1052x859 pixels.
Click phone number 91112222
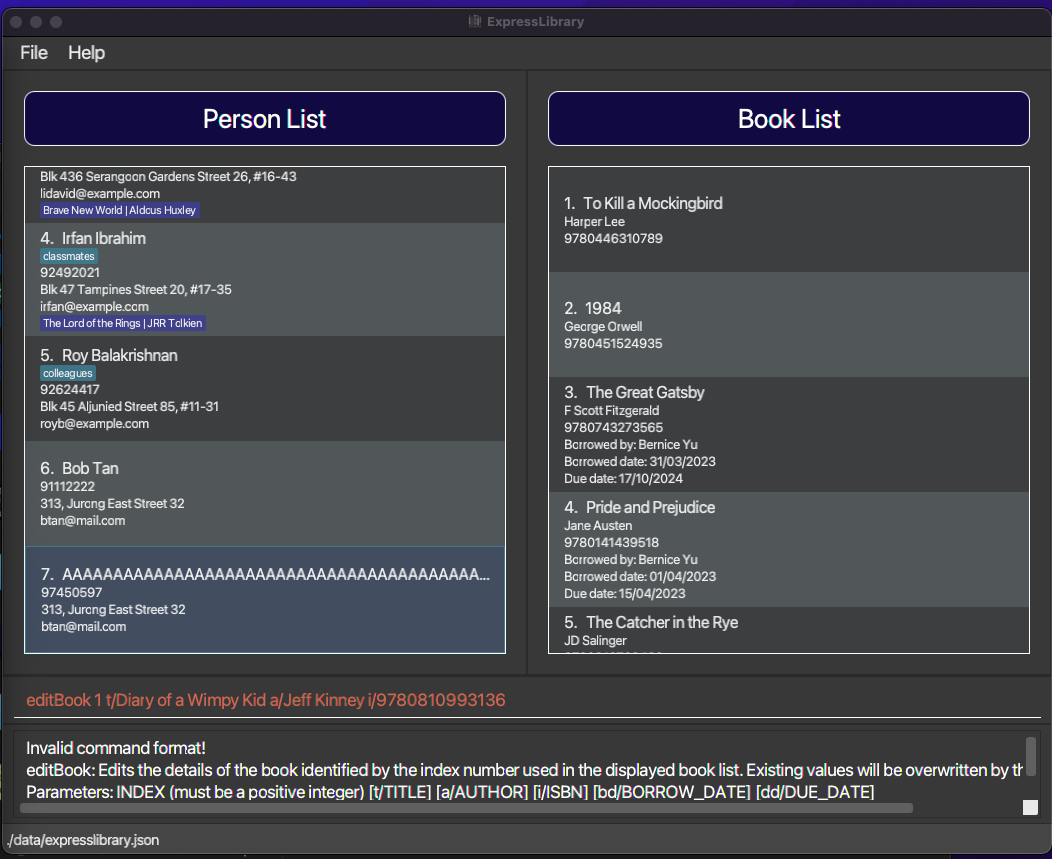pos(67,486)
